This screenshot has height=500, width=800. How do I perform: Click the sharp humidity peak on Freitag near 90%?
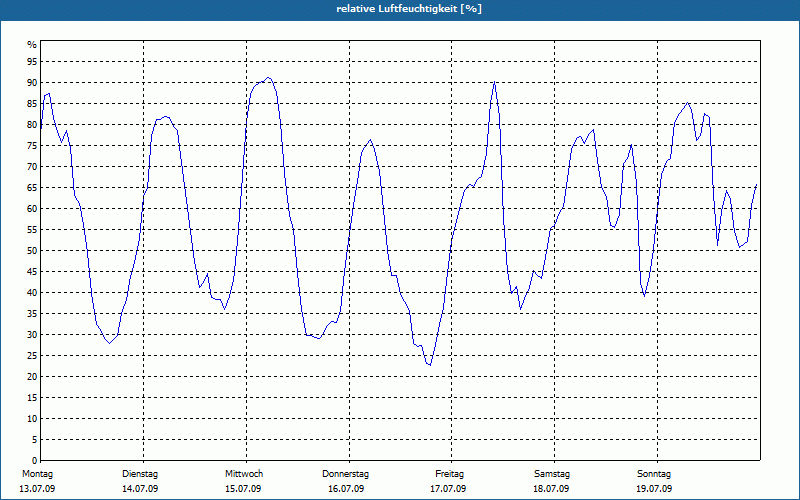tap(494, 82)
